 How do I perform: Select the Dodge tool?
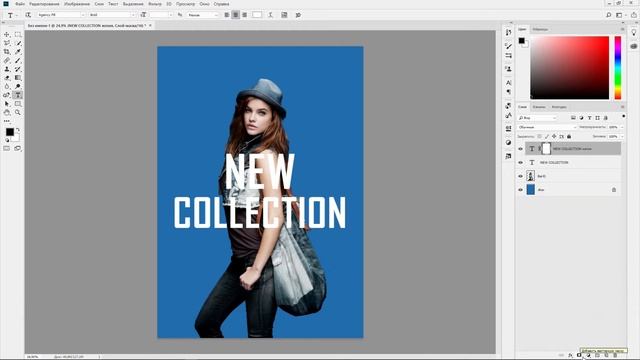coord(18,87)
